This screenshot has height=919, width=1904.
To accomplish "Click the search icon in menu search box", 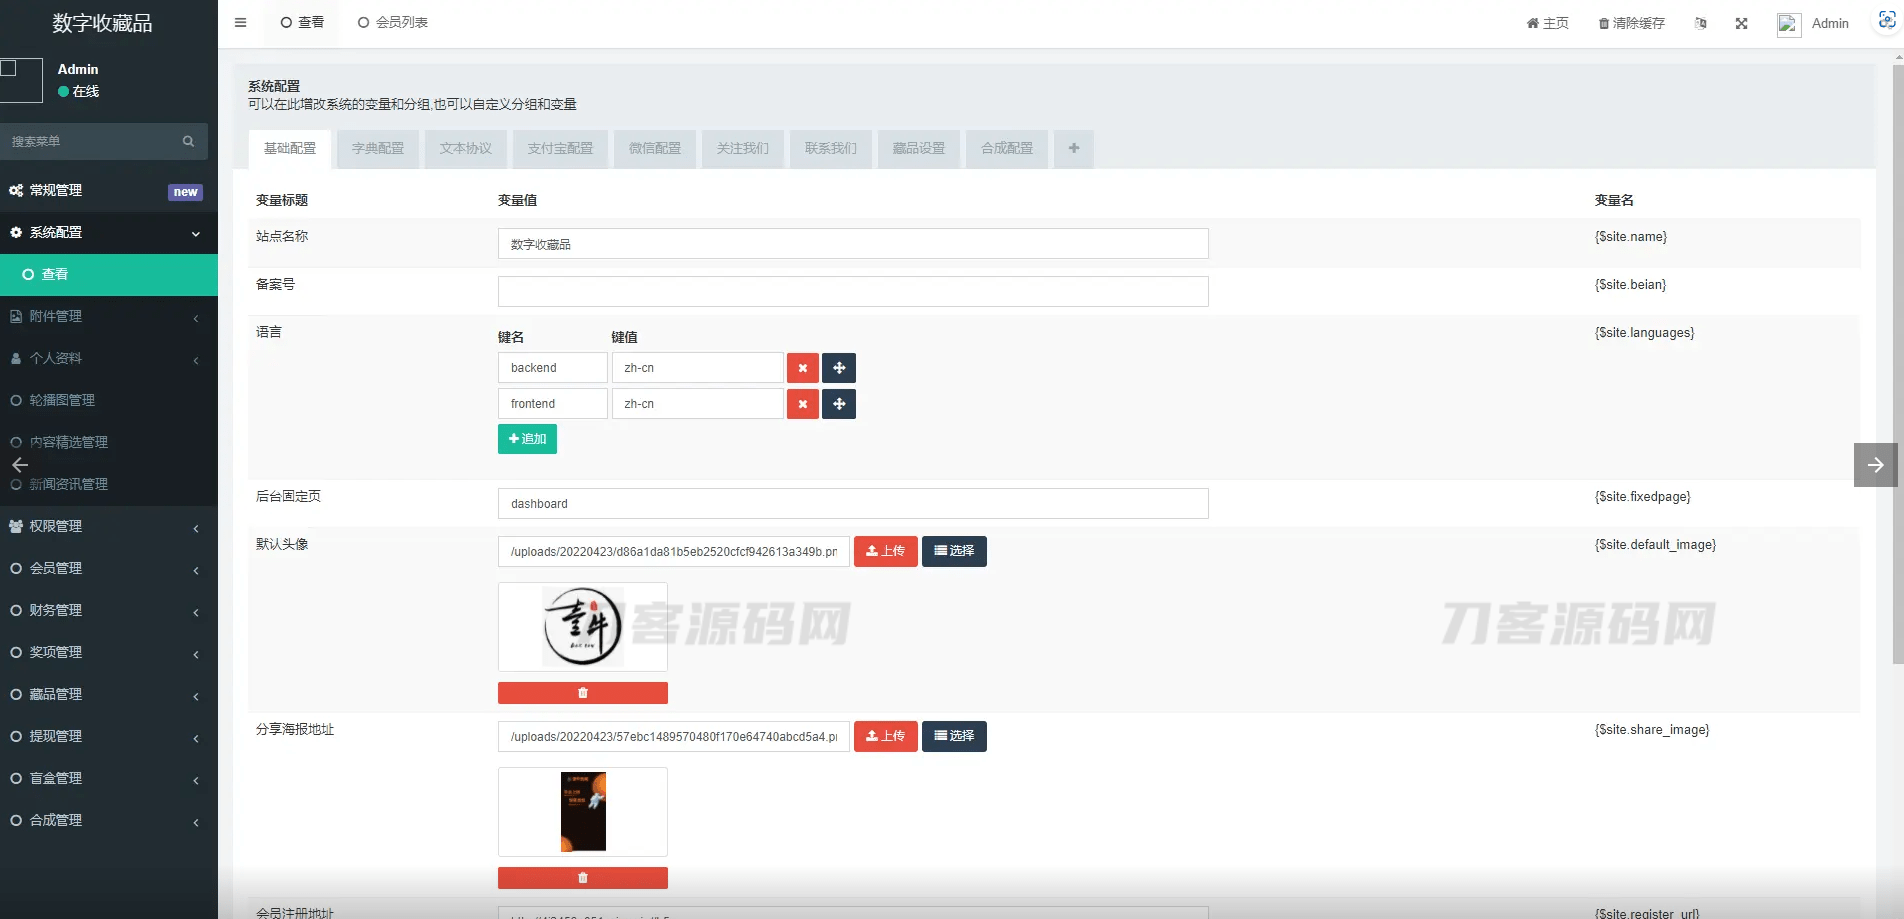I will 188,141.
